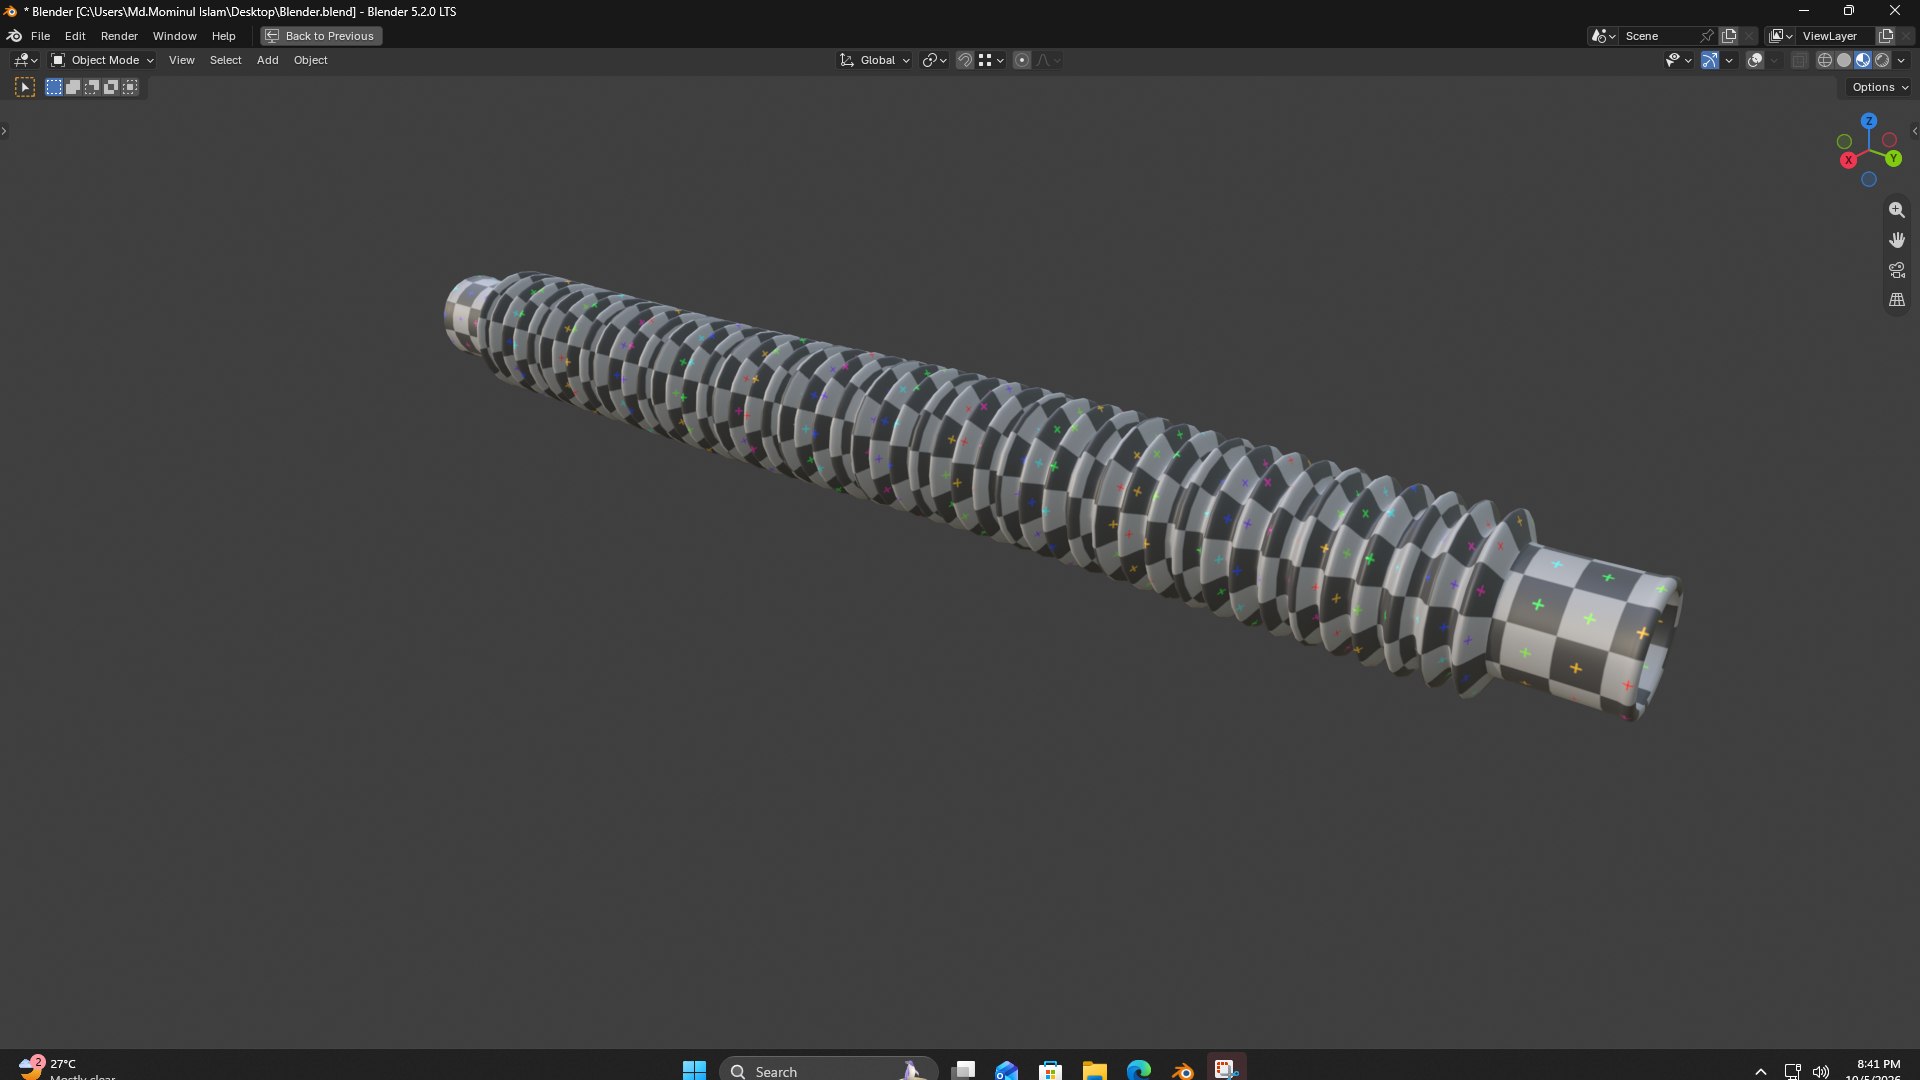Create new scene copy button

point(1729,36)
